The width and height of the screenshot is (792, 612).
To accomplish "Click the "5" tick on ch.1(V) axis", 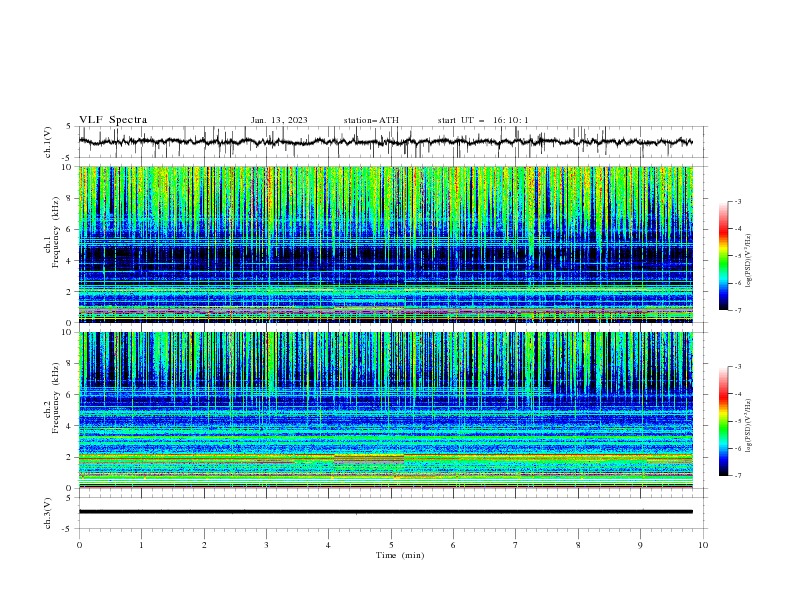I will [x=69, y=127].
